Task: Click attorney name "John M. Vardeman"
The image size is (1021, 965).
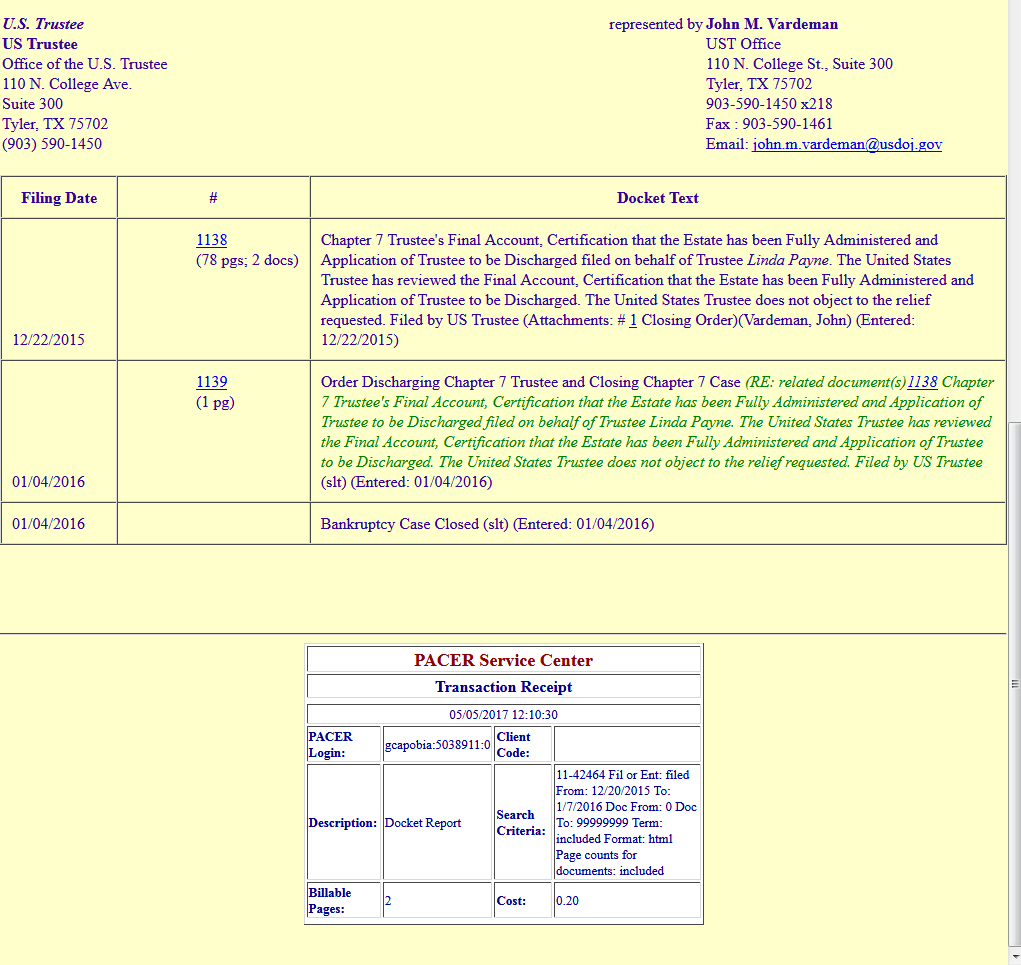Action: pos(772,24)
